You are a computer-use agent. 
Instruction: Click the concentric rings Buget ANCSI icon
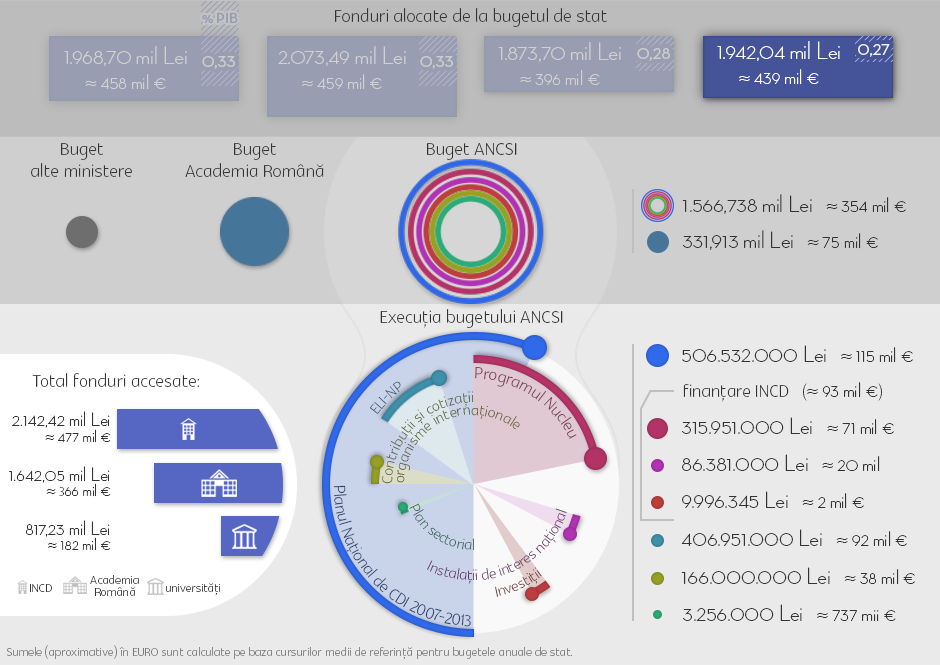(471, 231)
